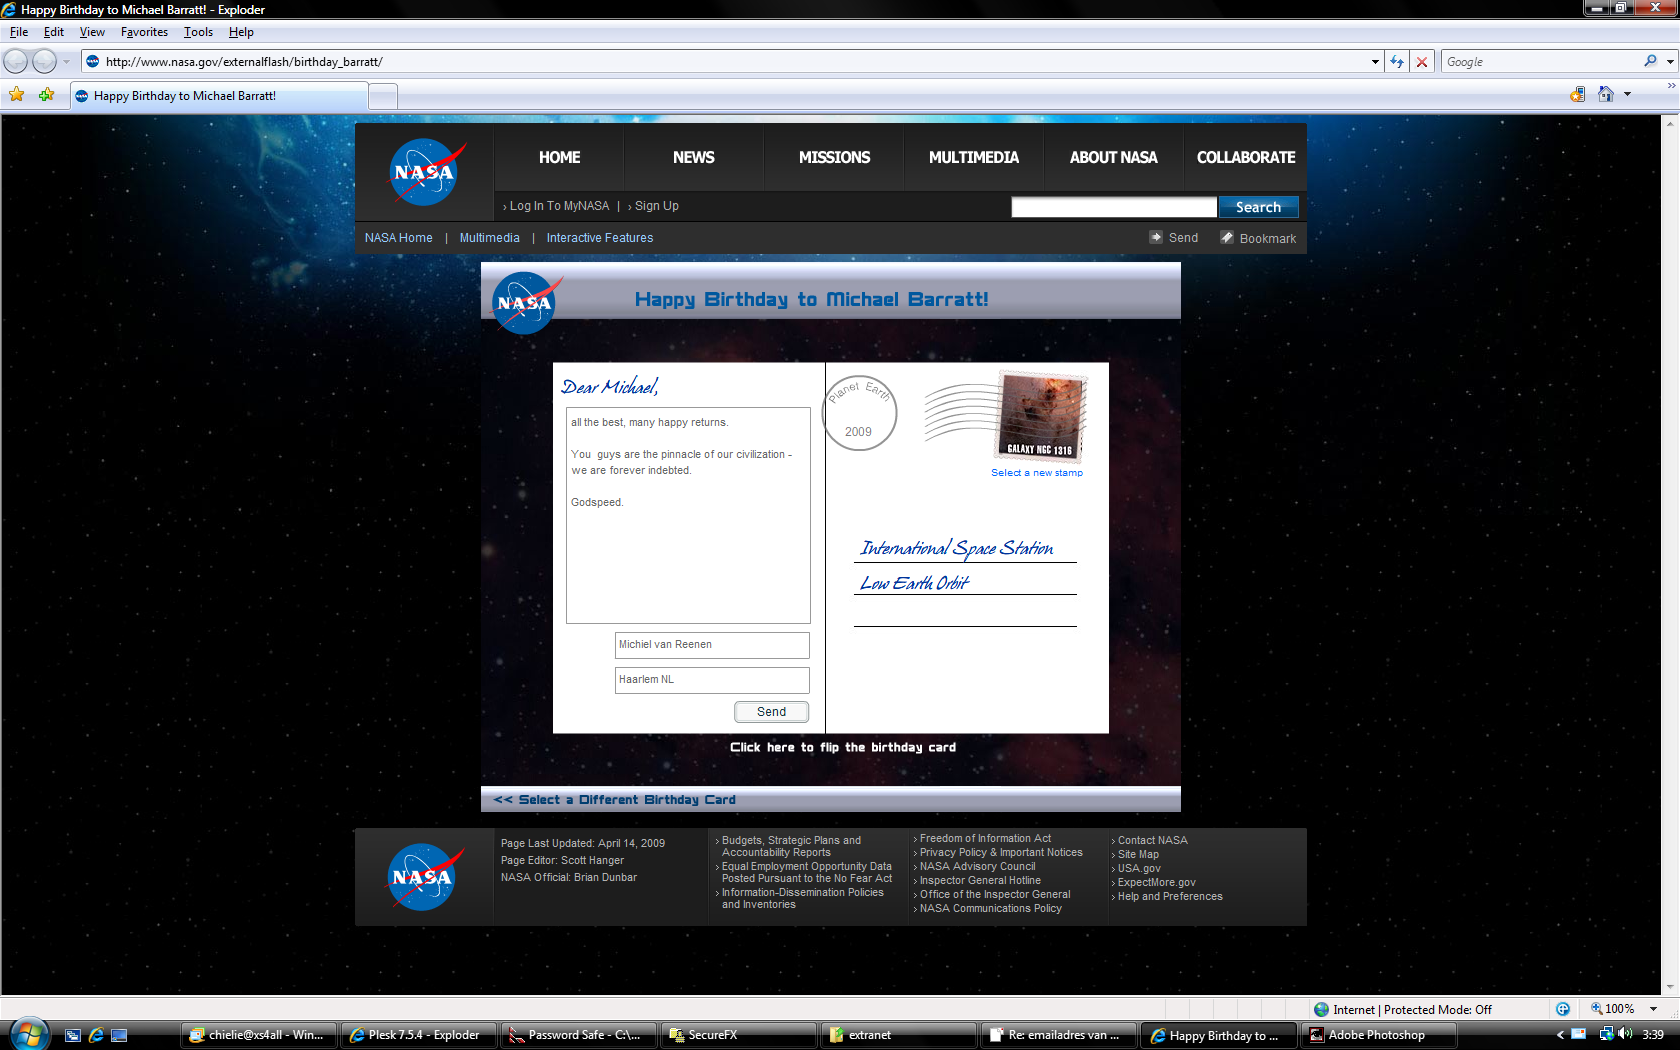Open the View menu

[92, 32]
